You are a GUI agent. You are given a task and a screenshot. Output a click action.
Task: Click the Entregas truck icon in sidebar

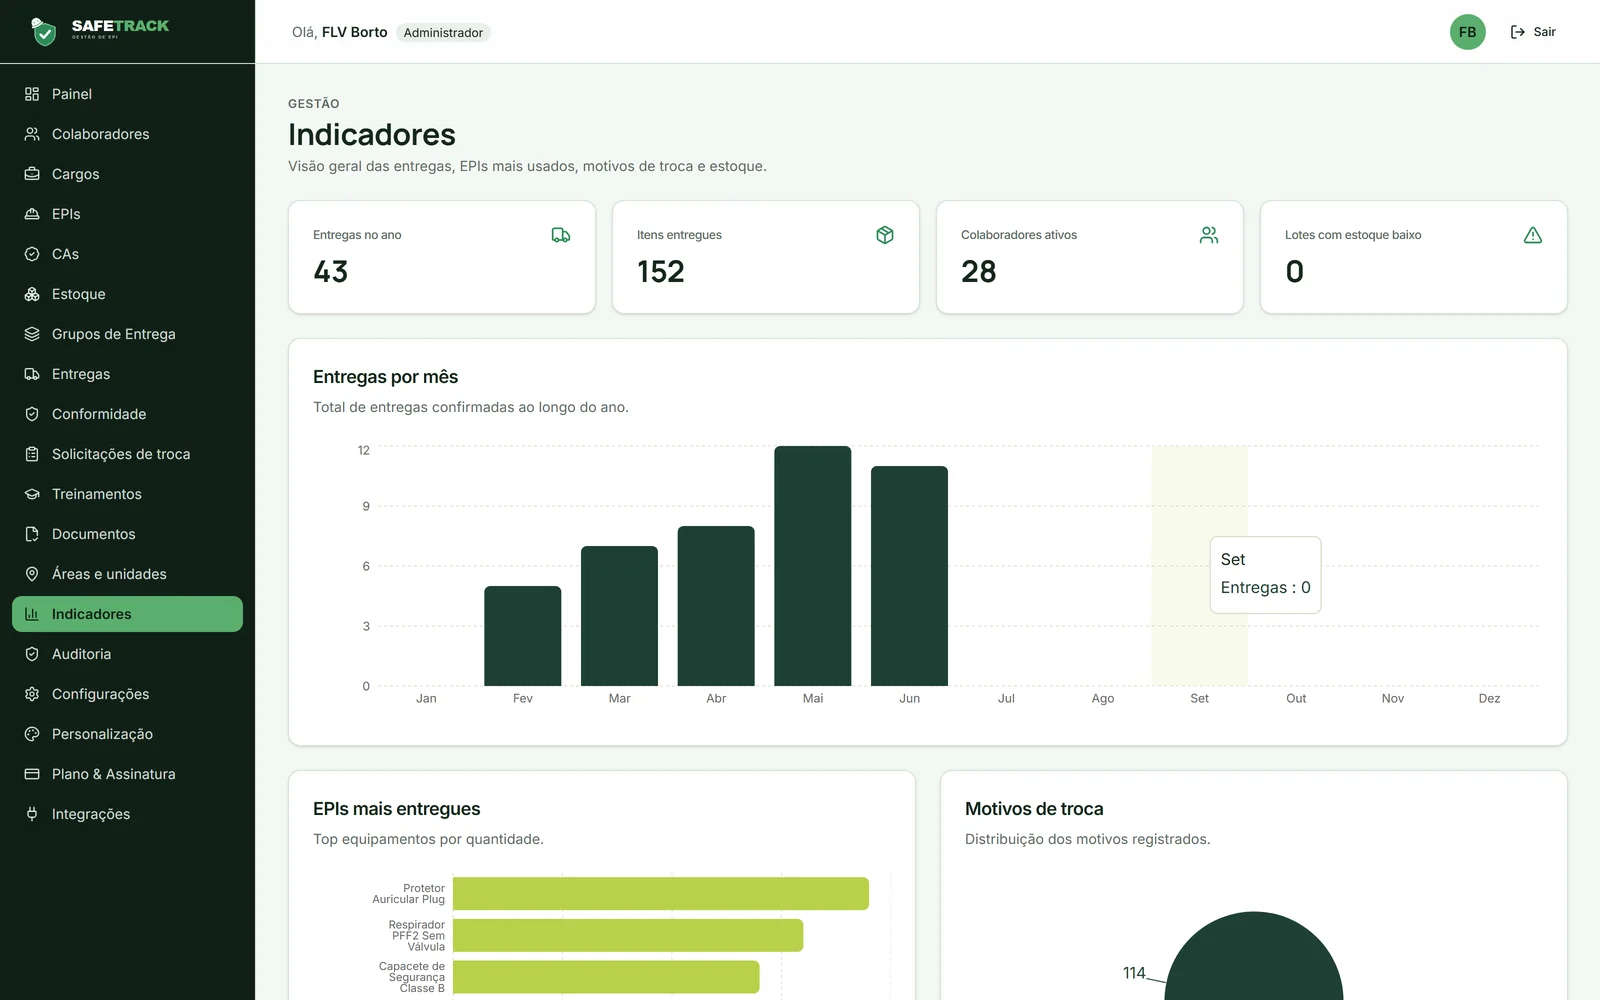point(32,374)
